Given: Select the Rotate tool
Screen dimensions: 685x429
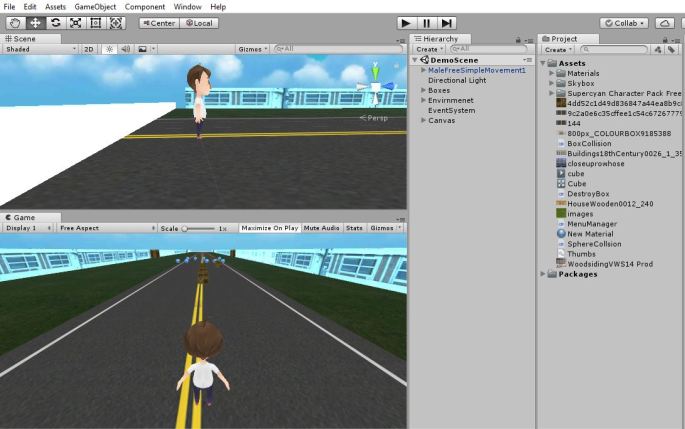Looking at the screenshot, I should [56, 22].
